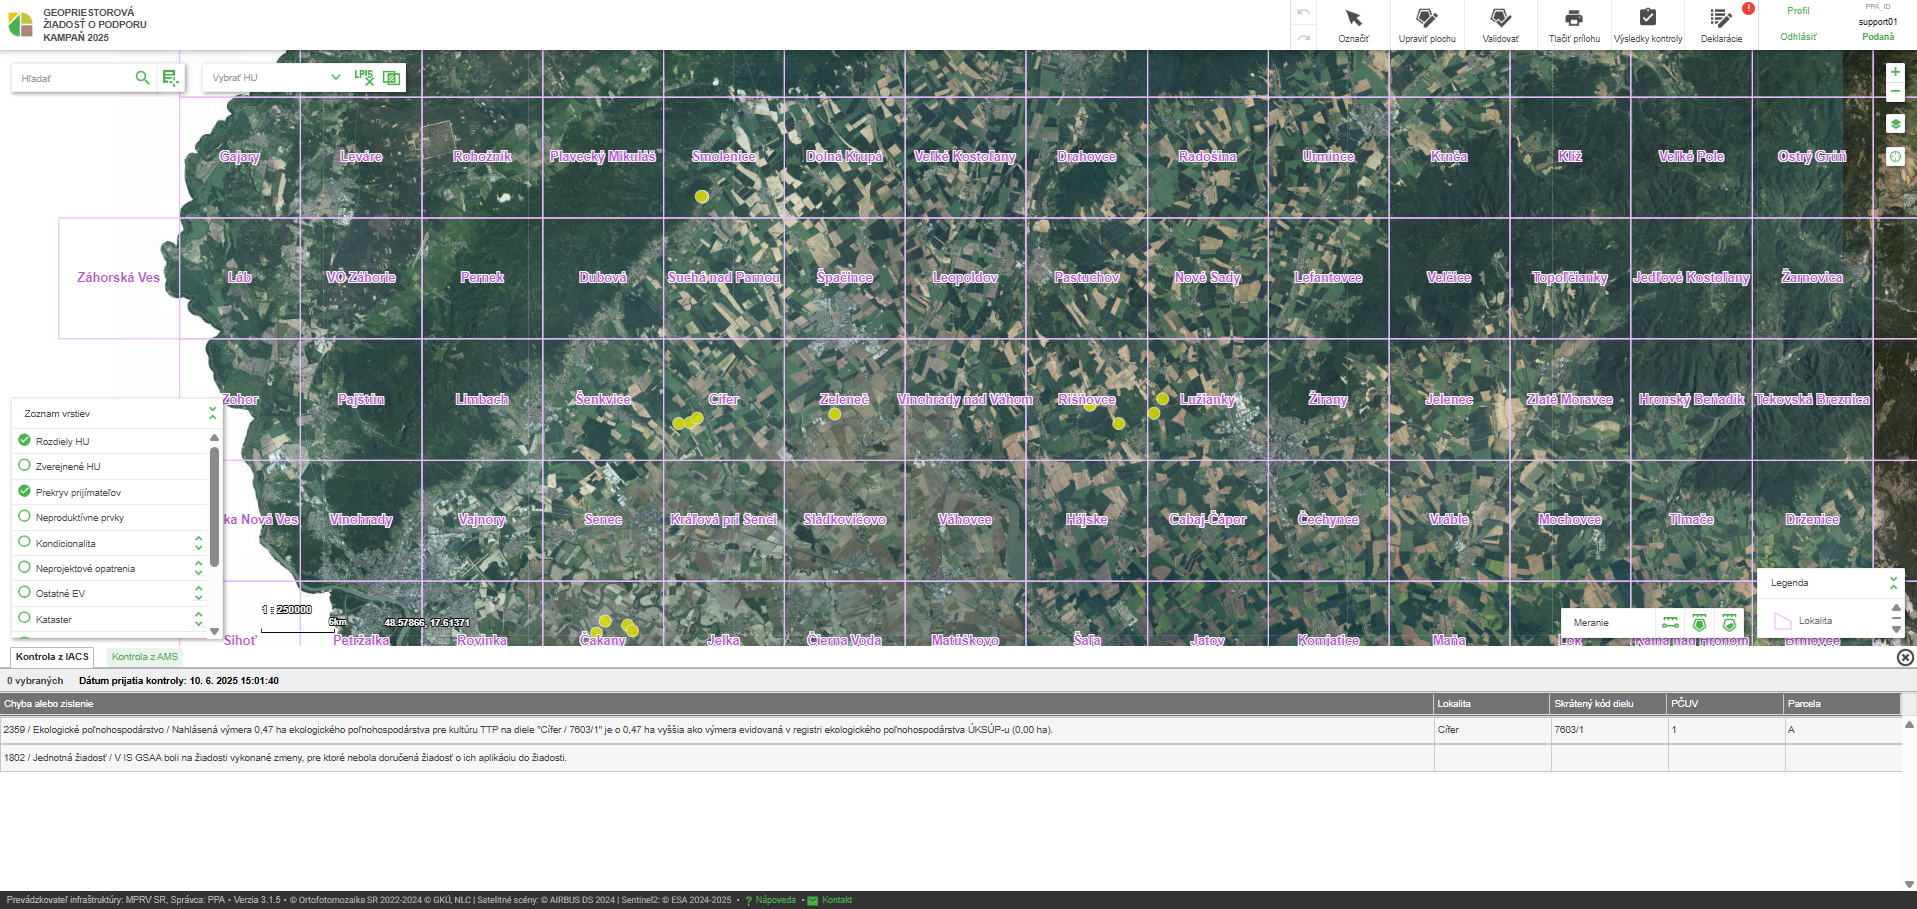Image resolution: width=1917 pixels, height=909 pixels.
Task: Switch to Kontrola z AMS tab
Action: coord(145,657)
